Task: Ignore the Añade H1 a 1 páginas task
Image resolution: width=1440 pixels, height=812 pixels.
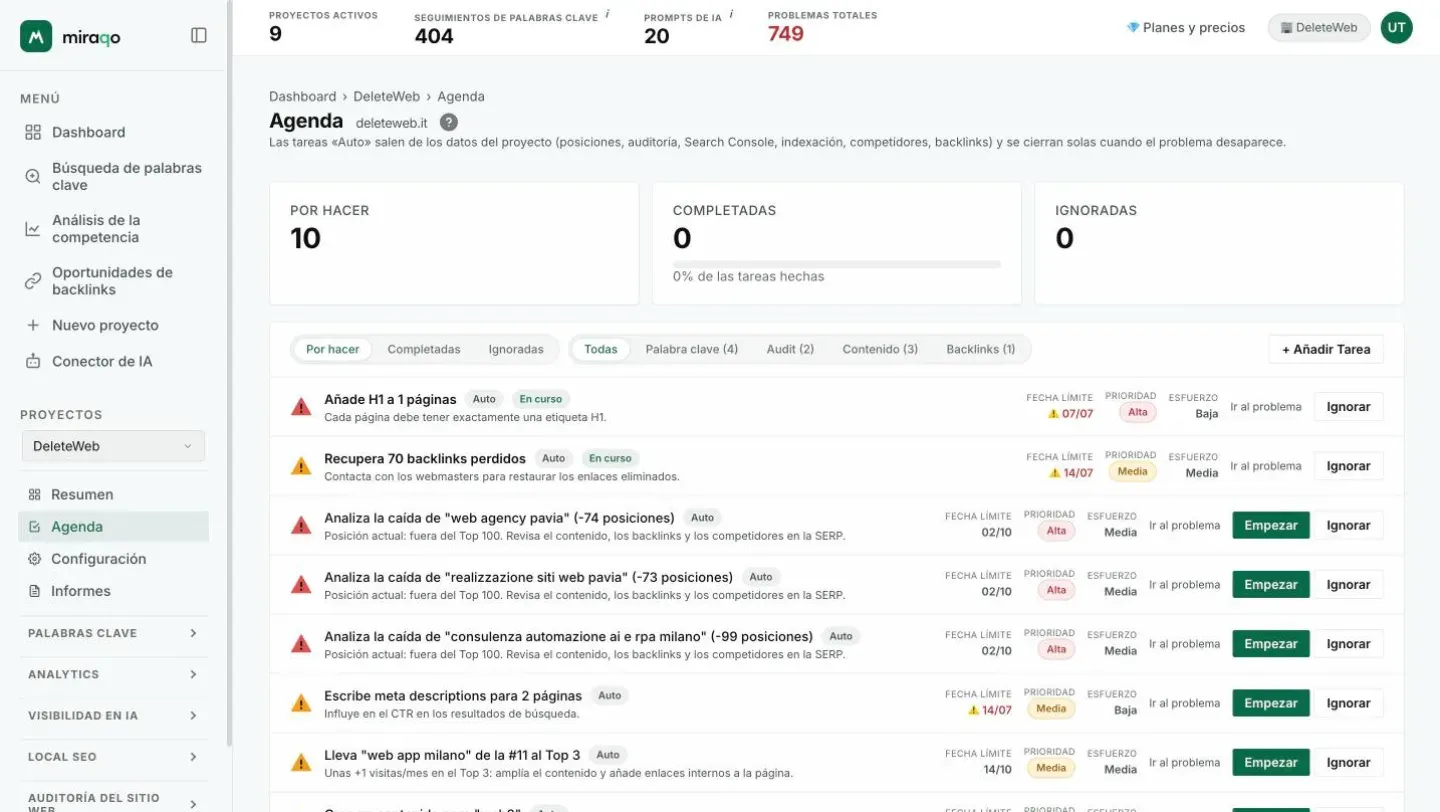Action: click(x=1348, y=407)
